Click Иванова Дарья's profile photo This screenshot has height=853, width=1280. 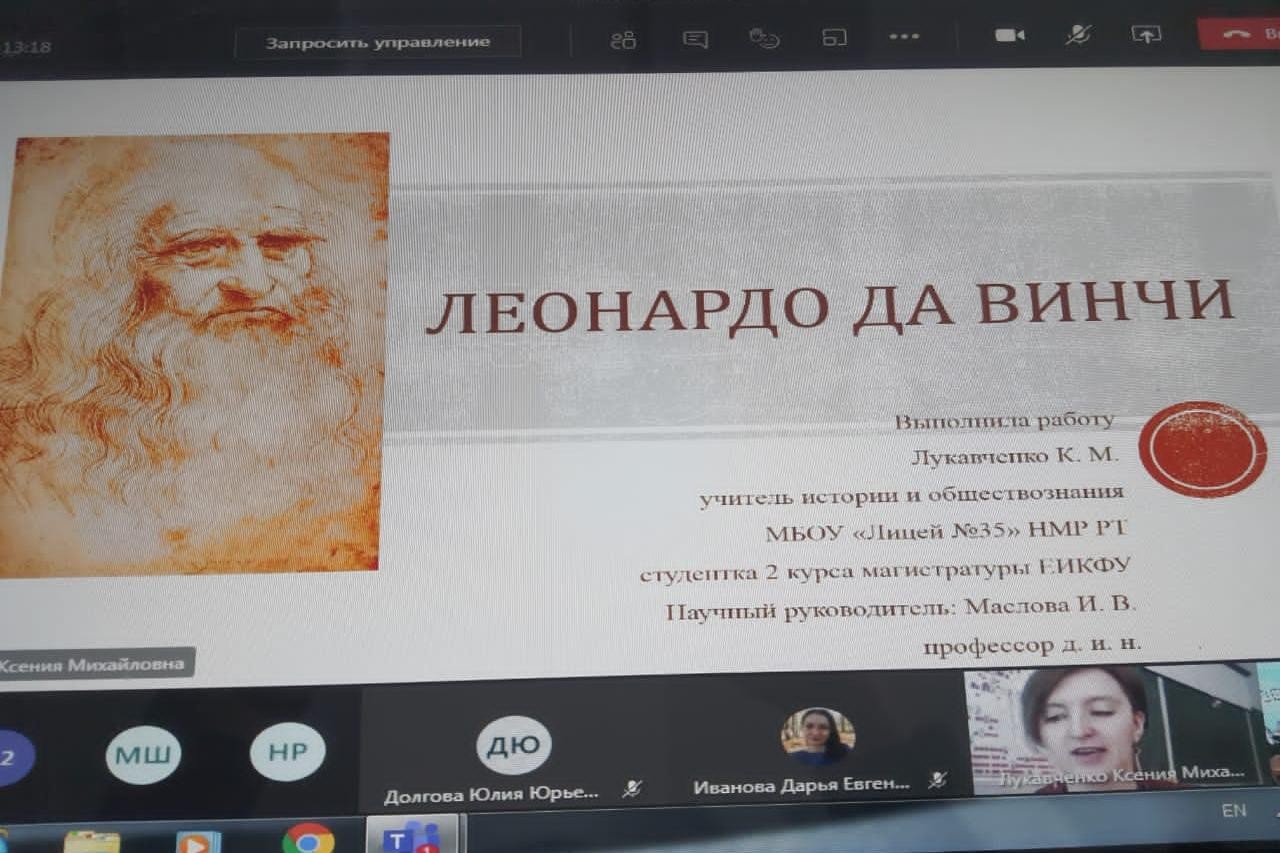pyautogui.click(x=818, y=737)
